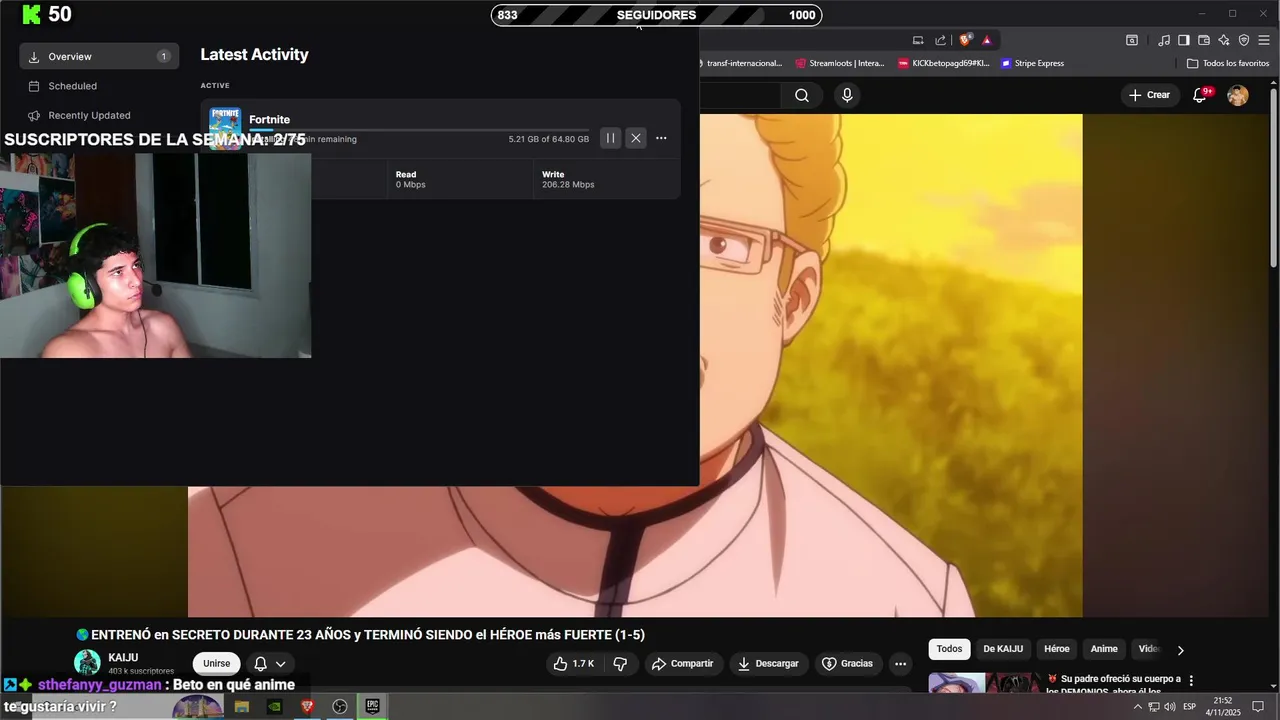Screen dimensions: 1280x720
Task: Open File Explorer from the taskbar
Action: point(241,707)
